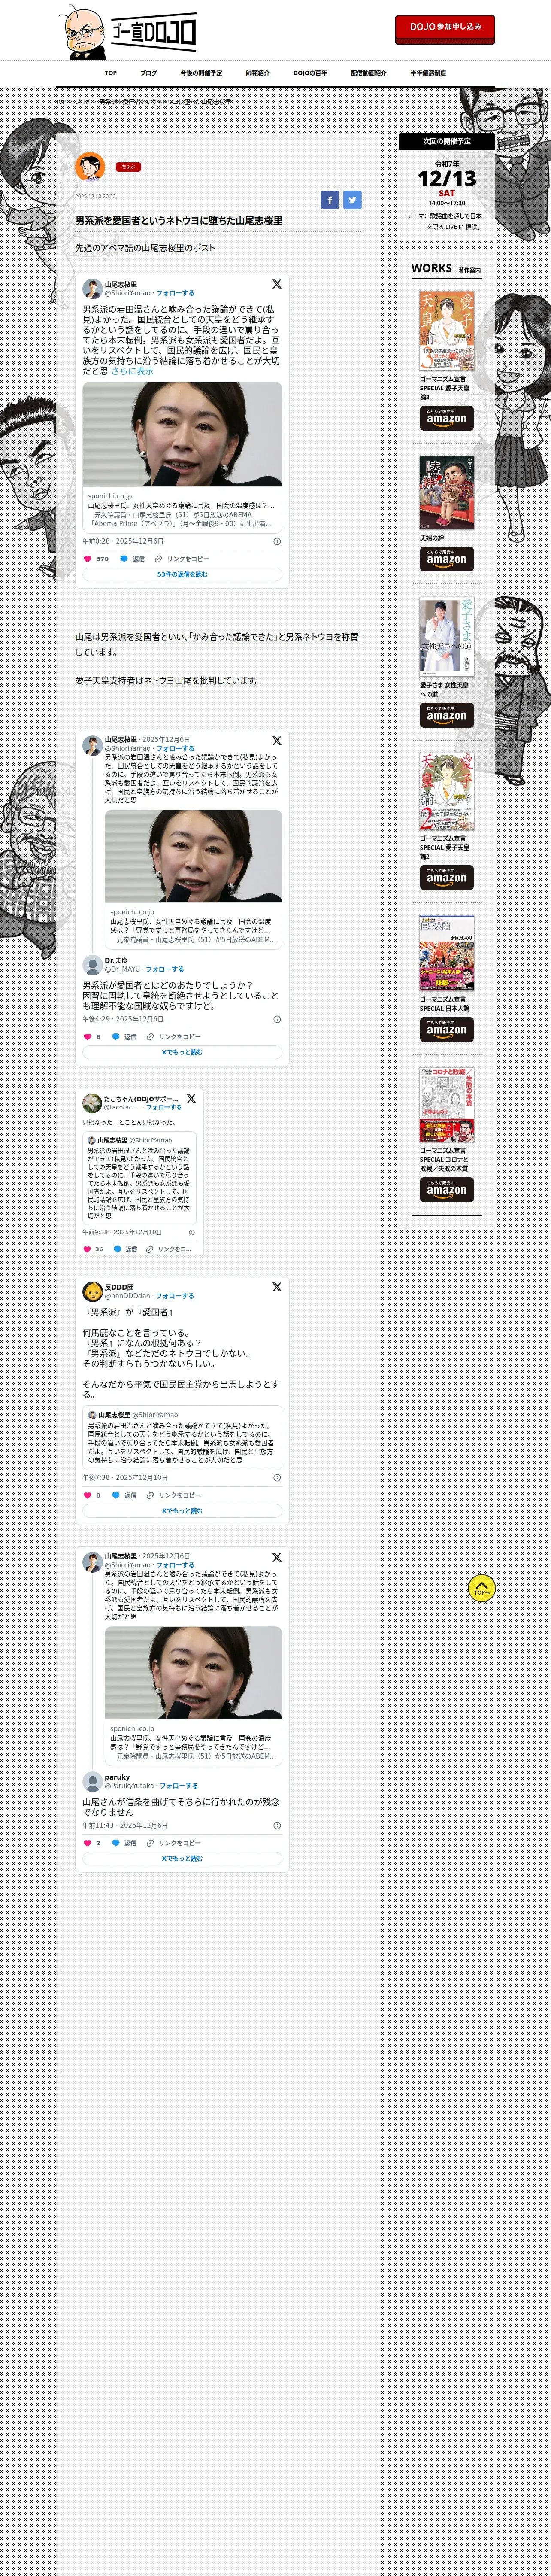Reply to the paruky tweet via 返信
The image size is (551, 2576).
point(124,1843)
